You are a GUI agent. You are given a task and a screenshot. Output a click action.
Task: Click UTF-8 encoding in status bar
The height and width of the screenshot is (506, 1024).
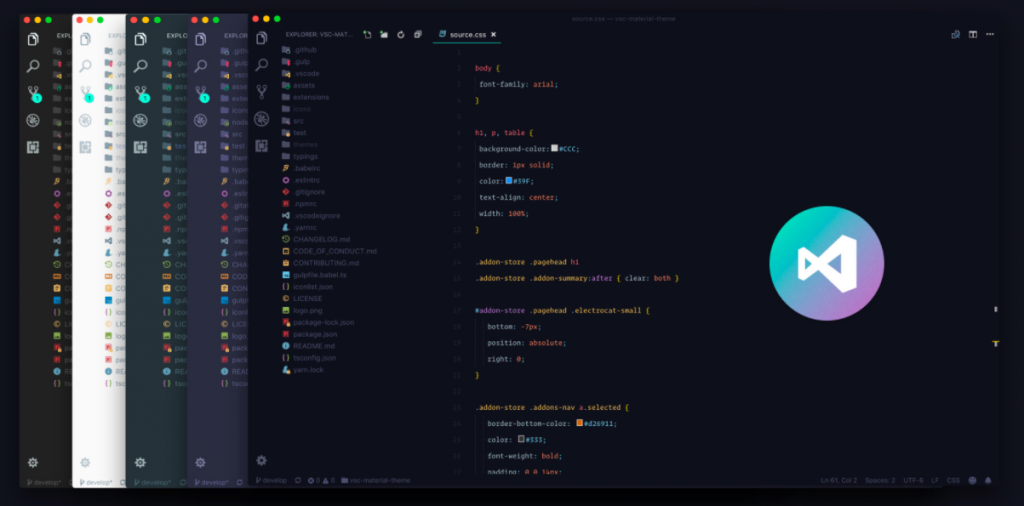pyautogui.click(x=913, y=481)
